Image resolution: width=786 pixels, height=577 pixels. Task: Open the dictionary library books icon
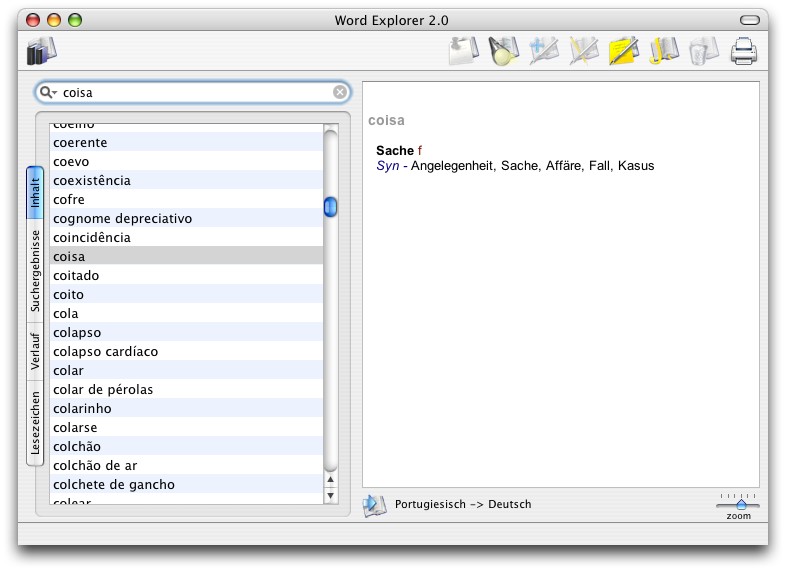42,51
